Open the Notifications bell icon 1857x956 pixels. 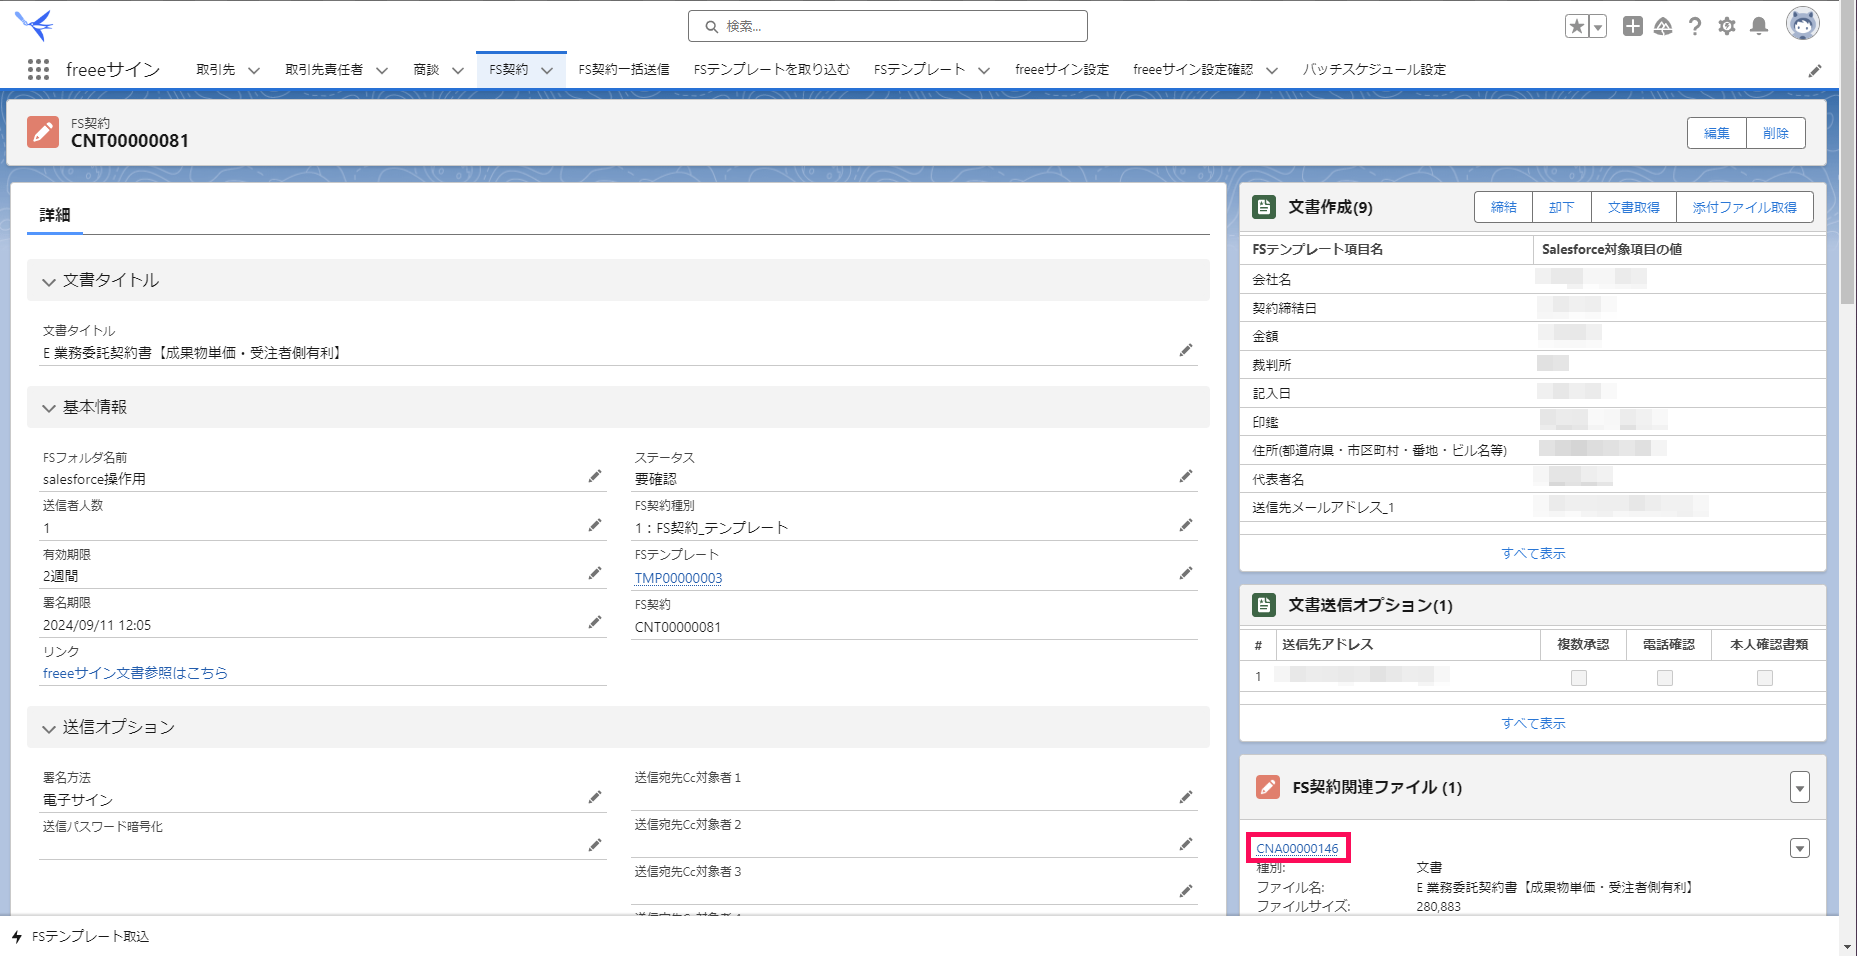tap(1759, 27)
